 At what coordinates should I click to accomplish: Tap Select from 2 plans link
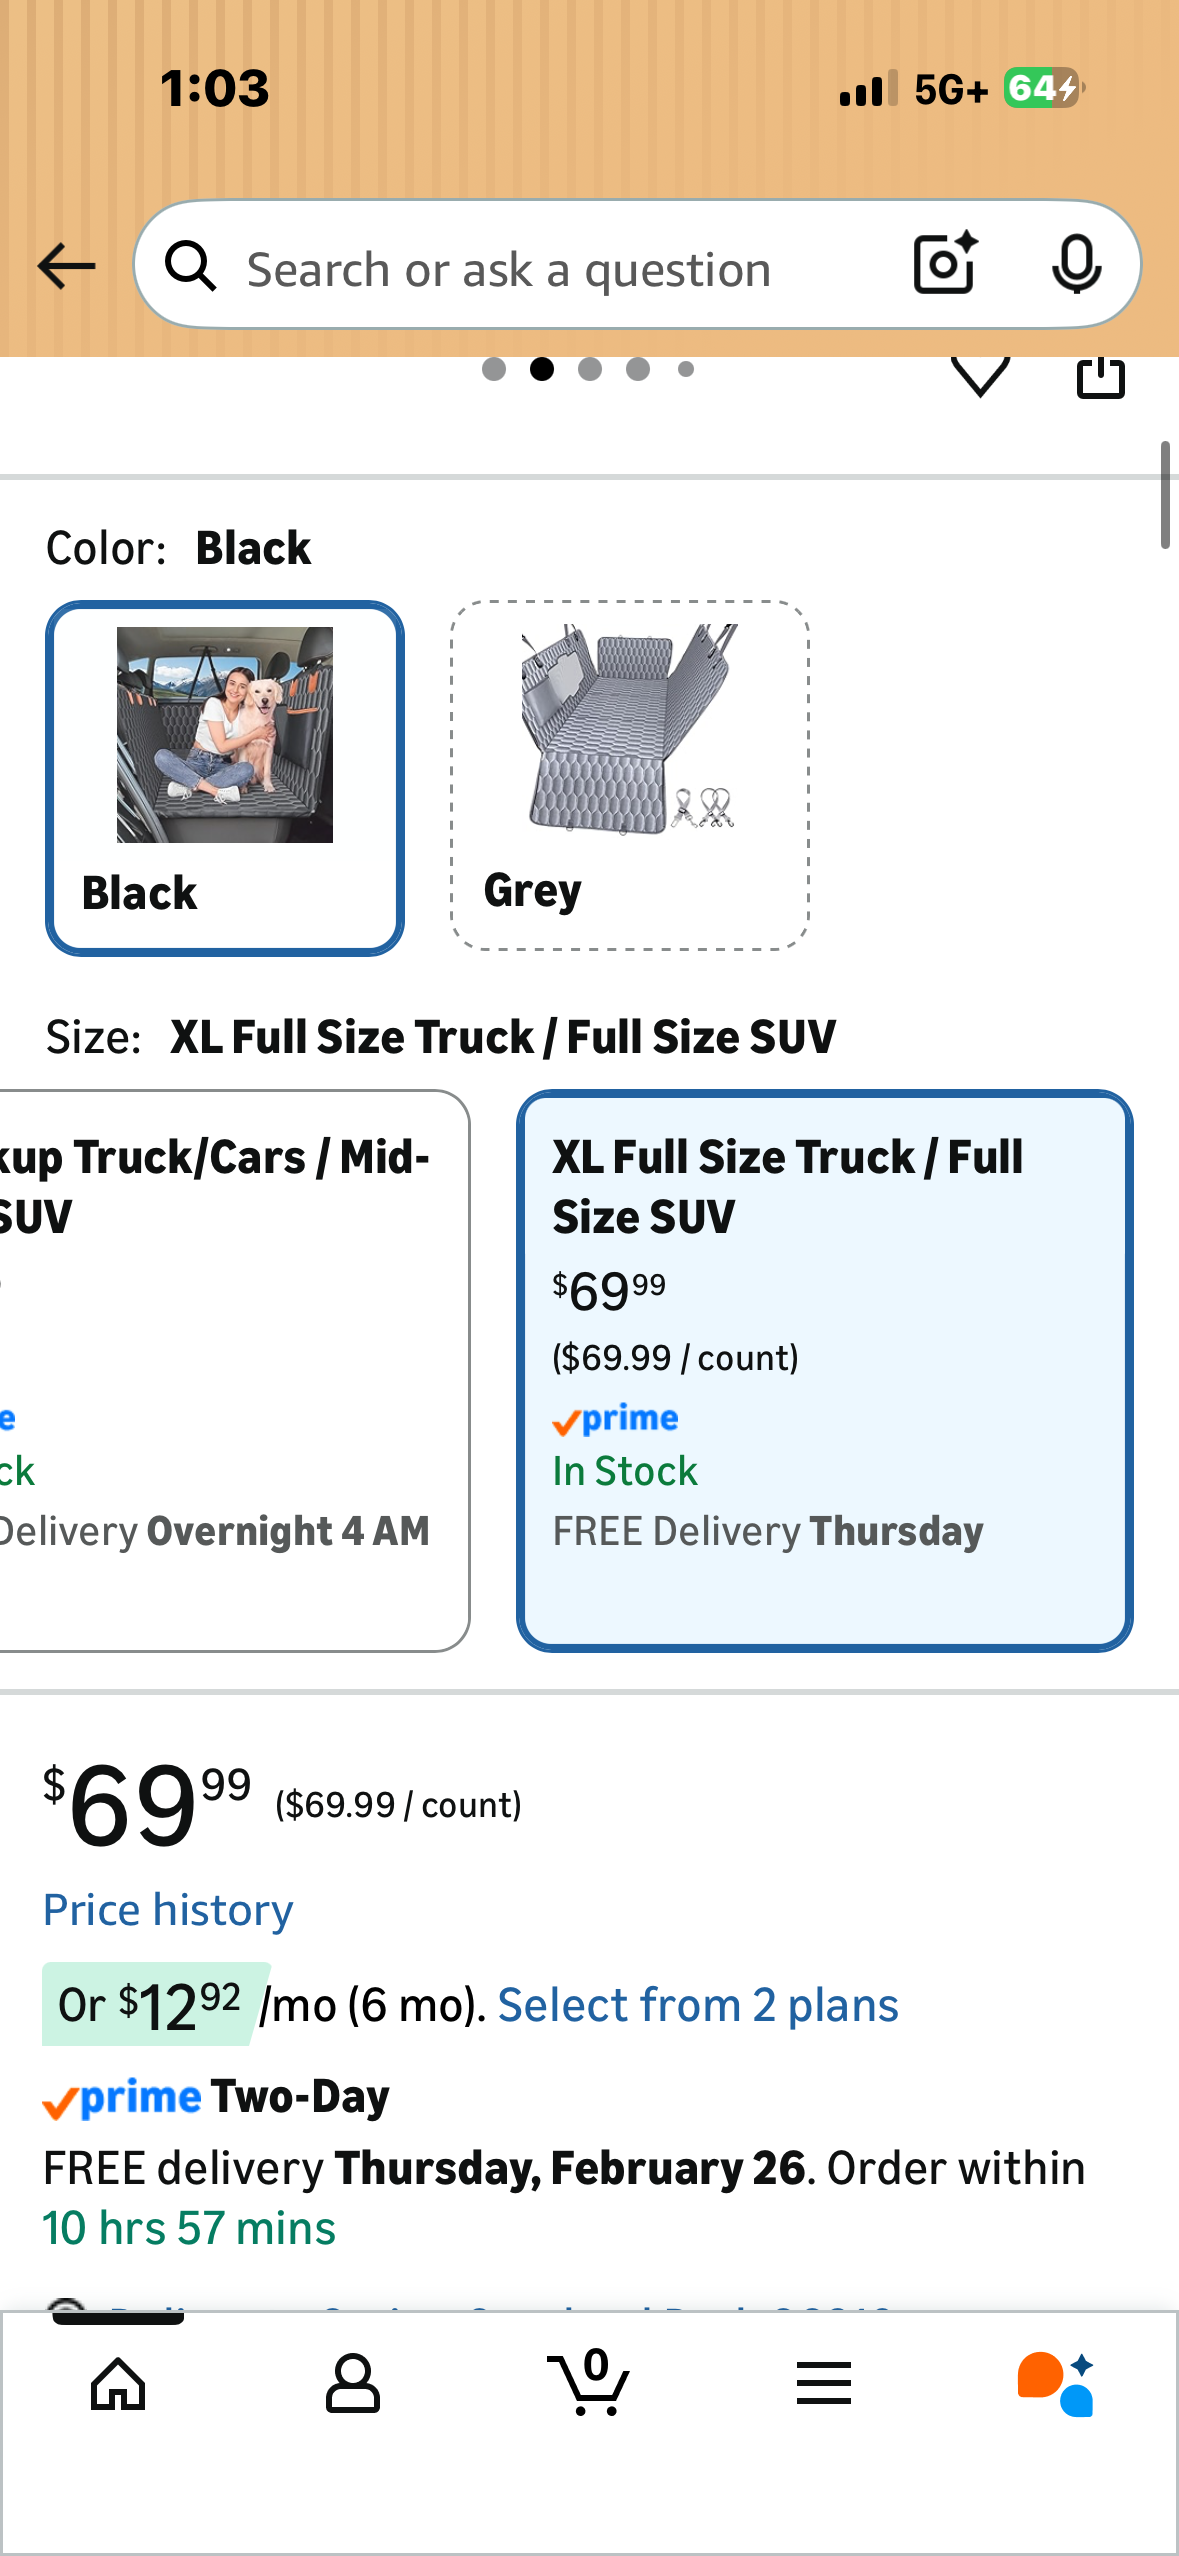click(x=698, y=2005)
